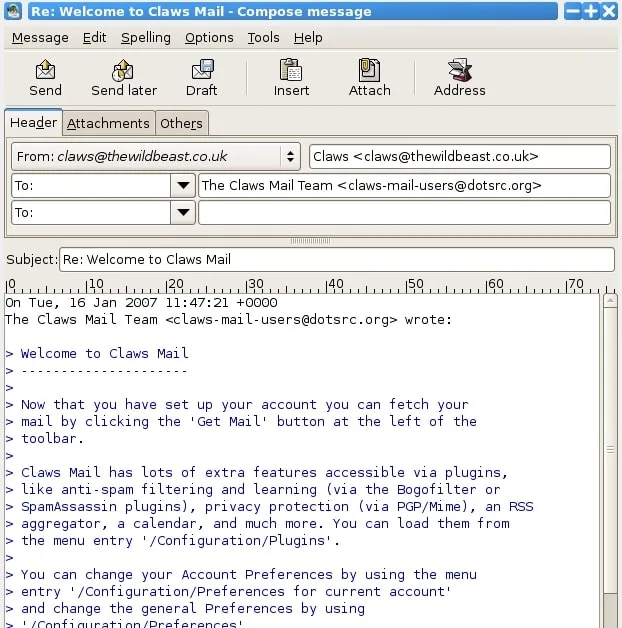
Task: Click the Subject field
Action: [337, 260]
